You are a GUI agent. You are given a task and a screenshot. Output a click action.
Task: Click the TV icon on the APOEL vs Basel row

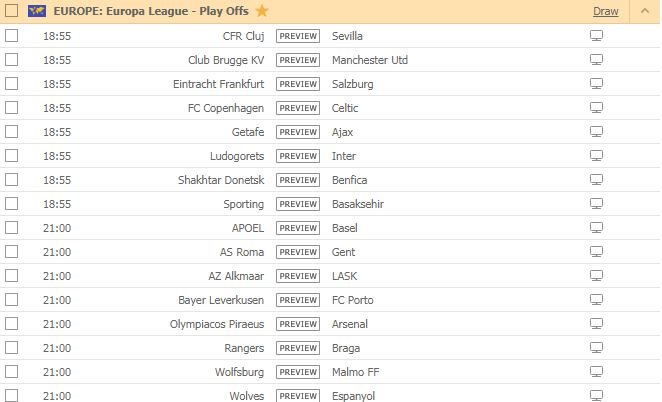point(596,228)
